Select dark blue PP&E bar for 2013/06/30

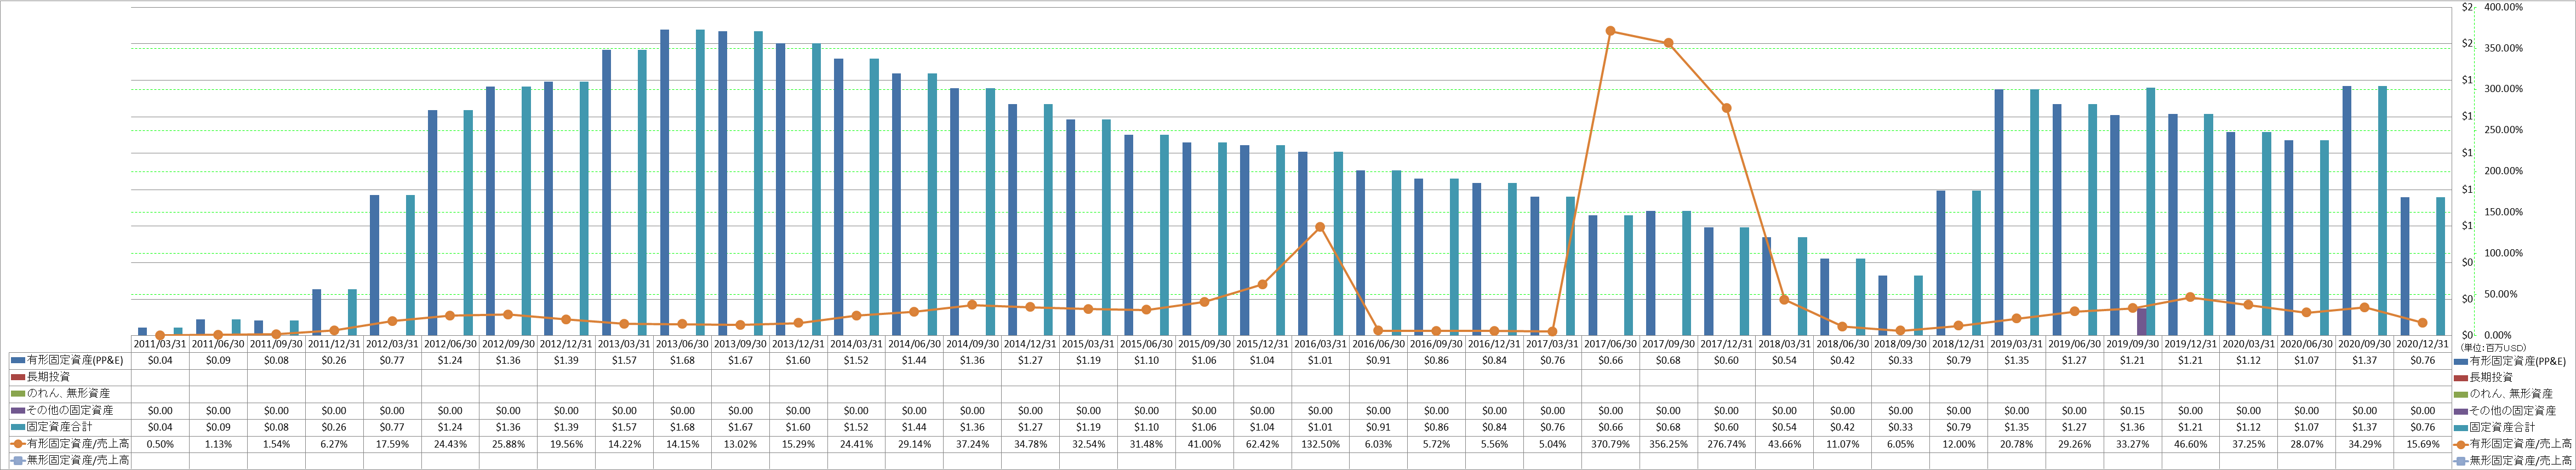point(664,182)
